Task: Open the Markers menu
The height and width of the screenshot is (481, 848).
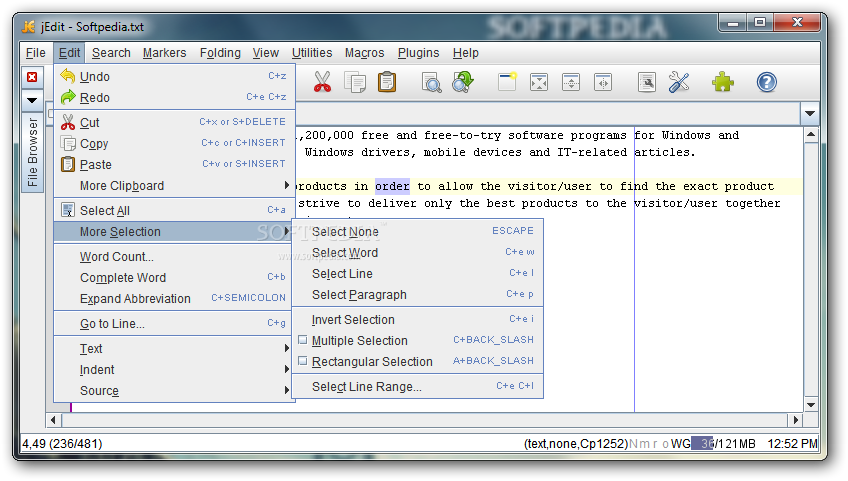Action: point(164,53)
